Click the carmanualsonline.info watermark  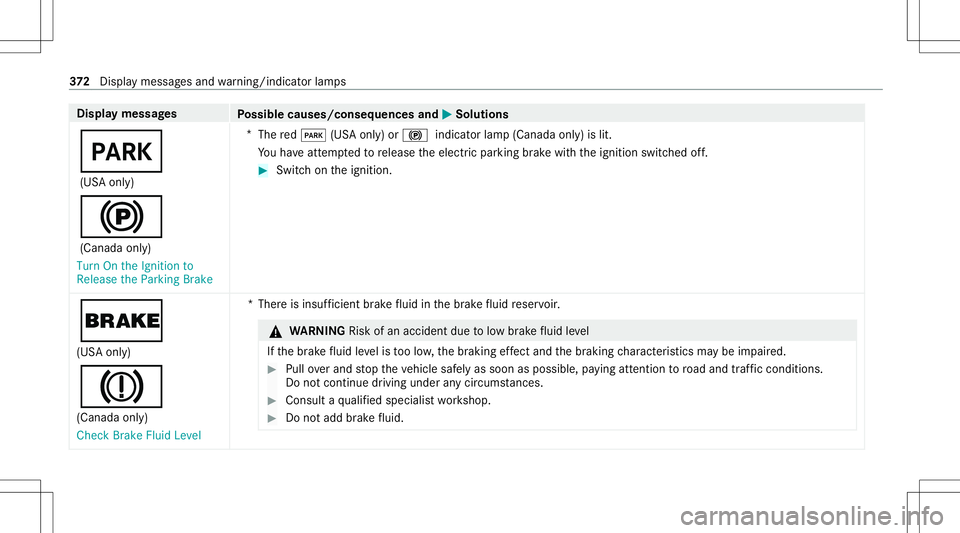coord(812,516)
